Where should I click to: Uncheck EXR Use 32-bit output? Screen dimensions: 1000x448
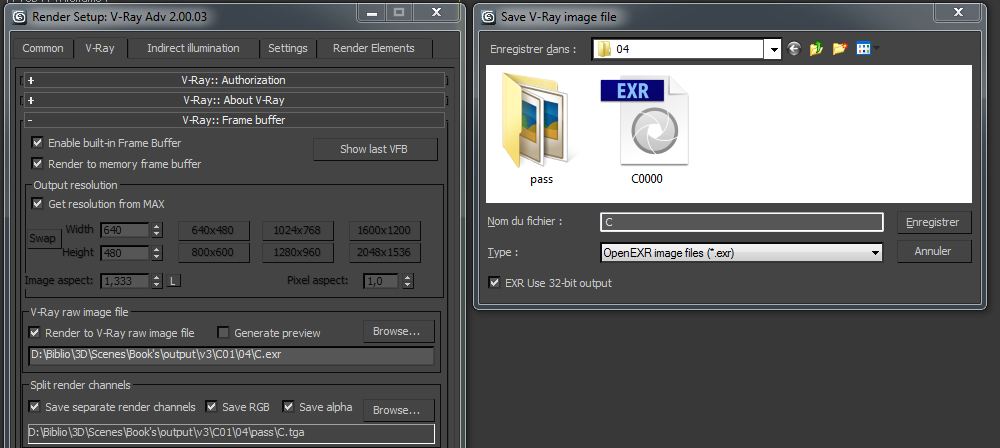pos(494,283)
